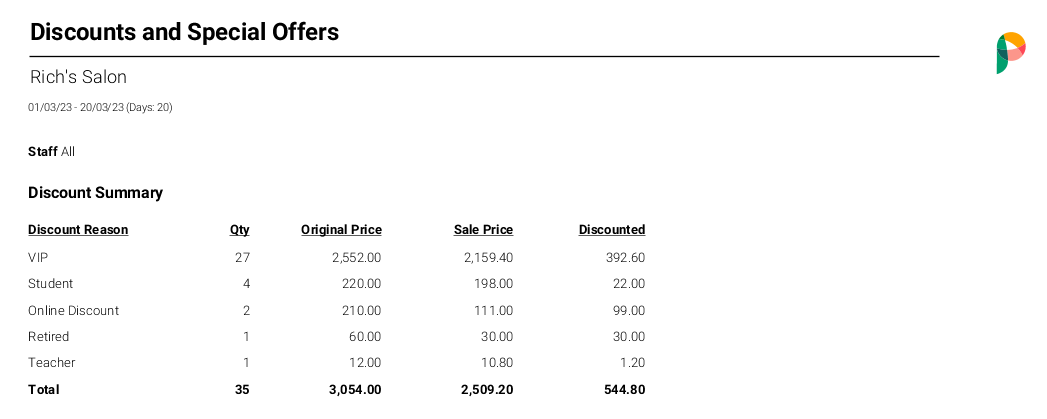The width and height of the screenshot is (1047, 419).
Task: Click the Staff All filter label
Action: [x=51, y=152]
